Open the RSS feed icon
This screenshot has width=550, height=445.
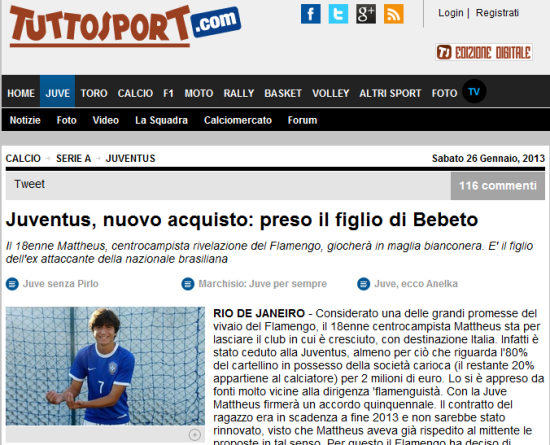pos(394,14)
